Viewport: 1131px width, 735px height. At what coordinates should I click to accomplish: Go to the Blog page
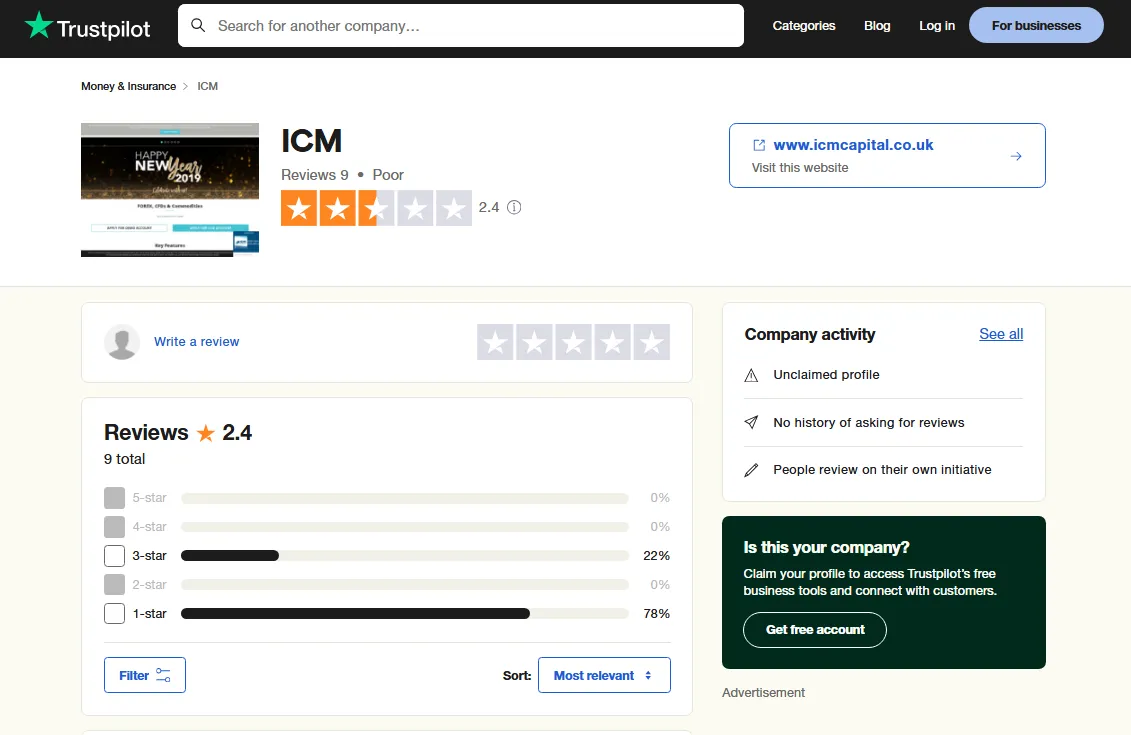click(x=877, y=26)
